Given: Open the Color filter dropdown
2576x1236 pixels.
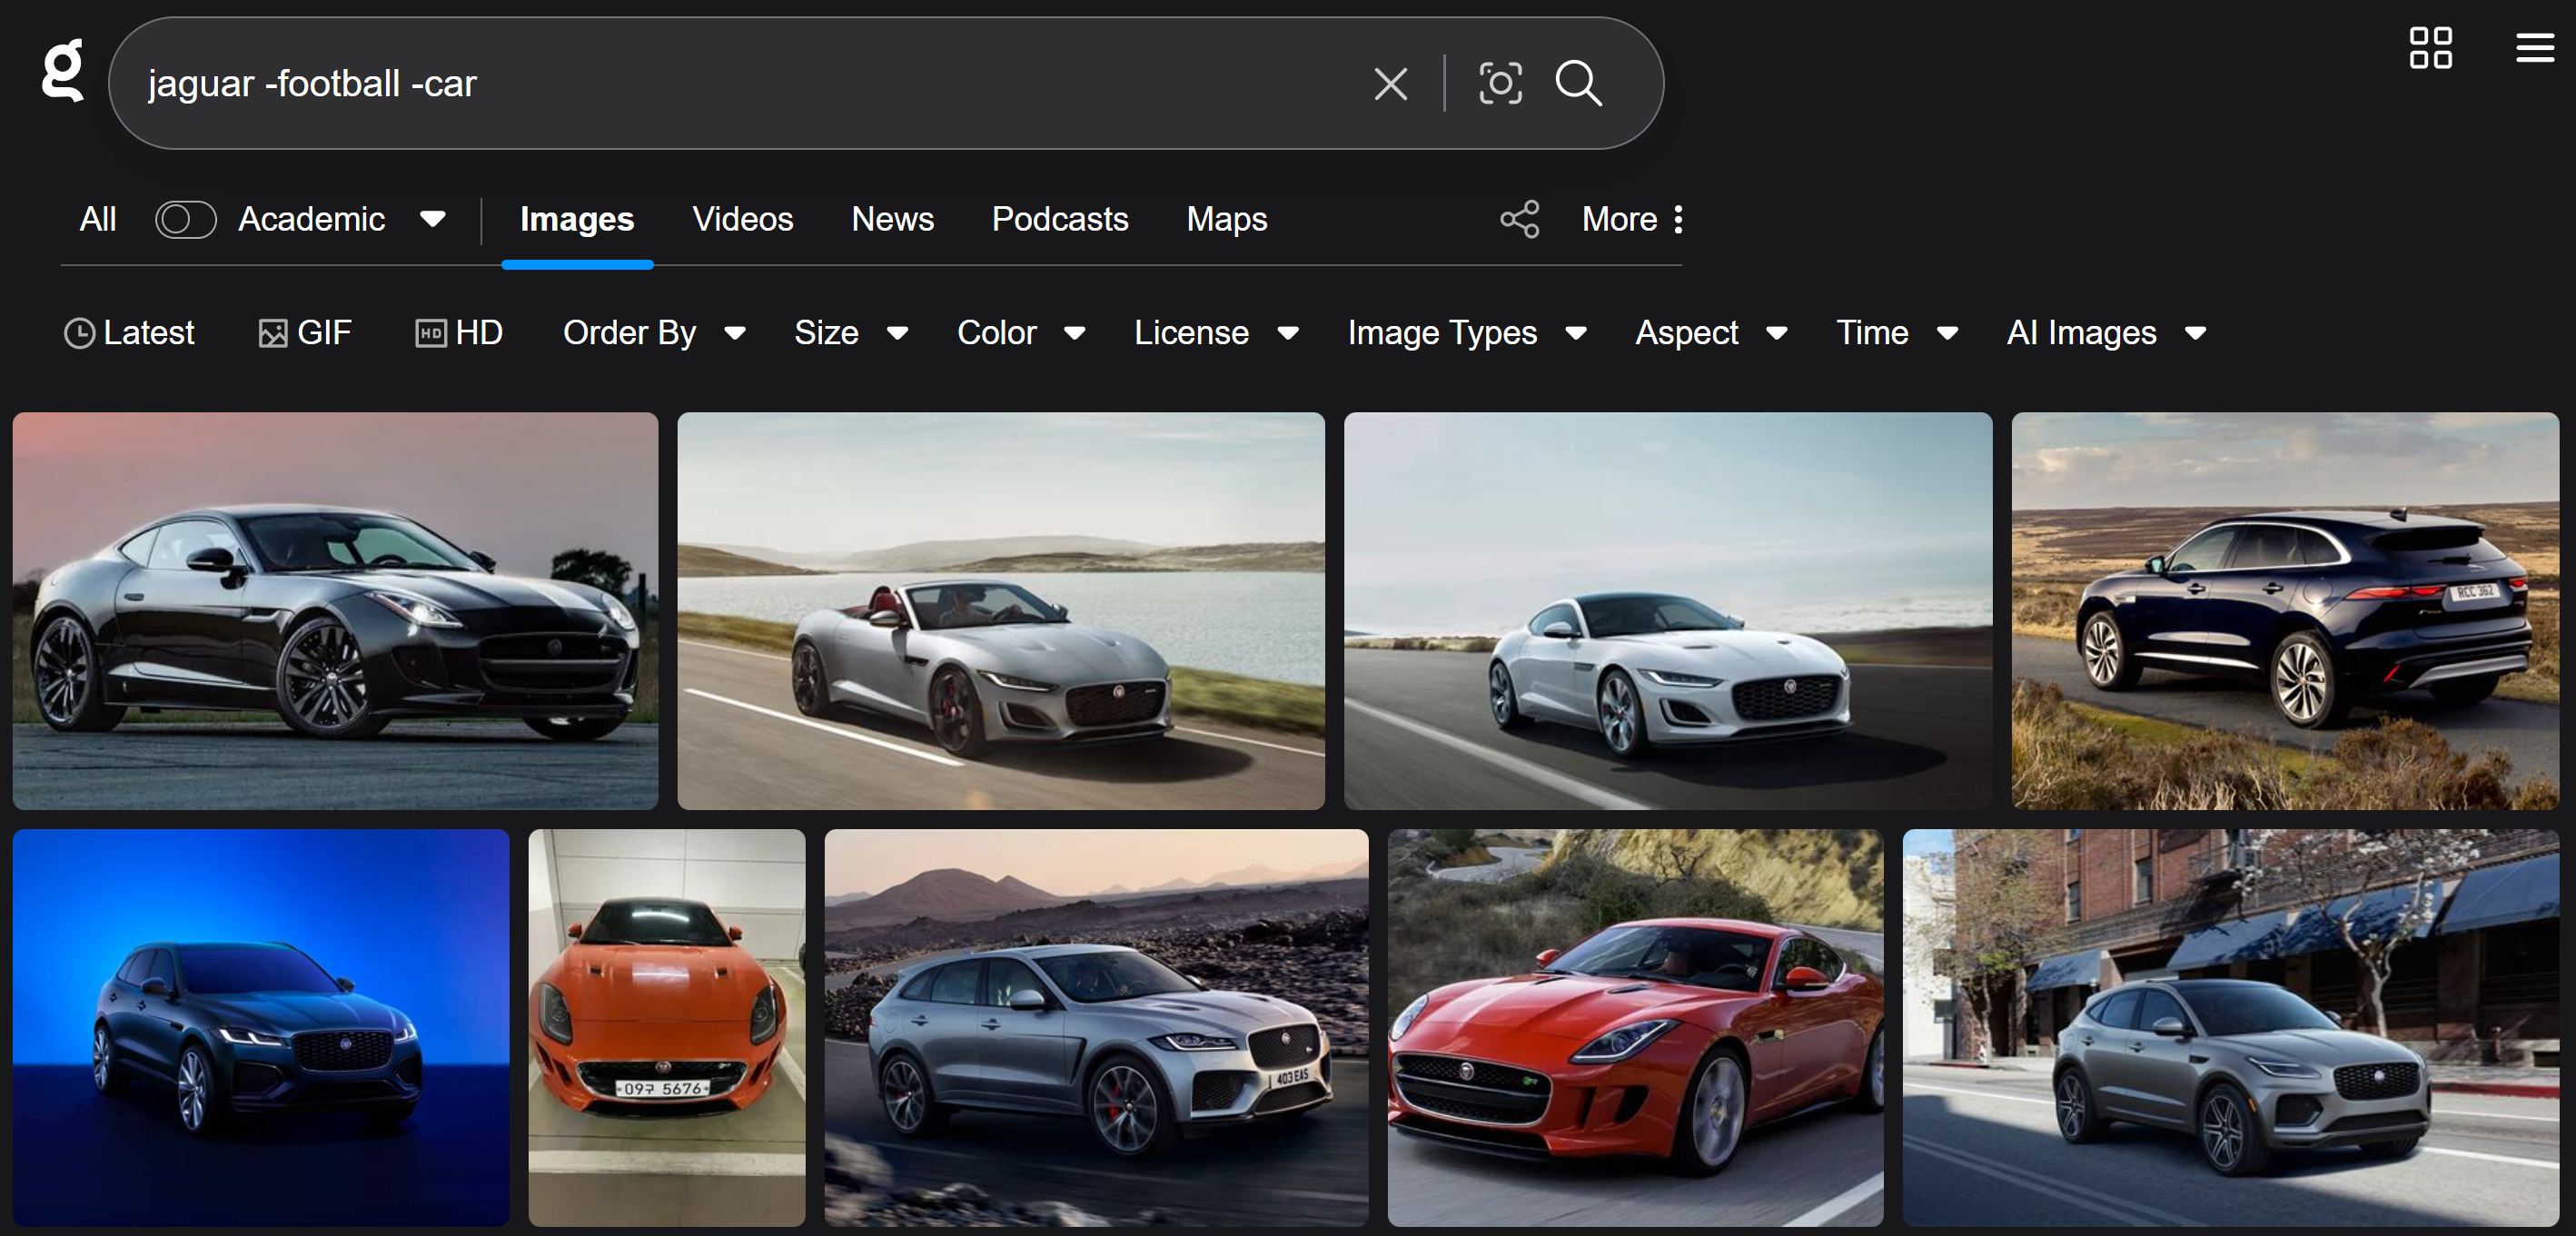Looking at the screenshot, I should 1020,333.
